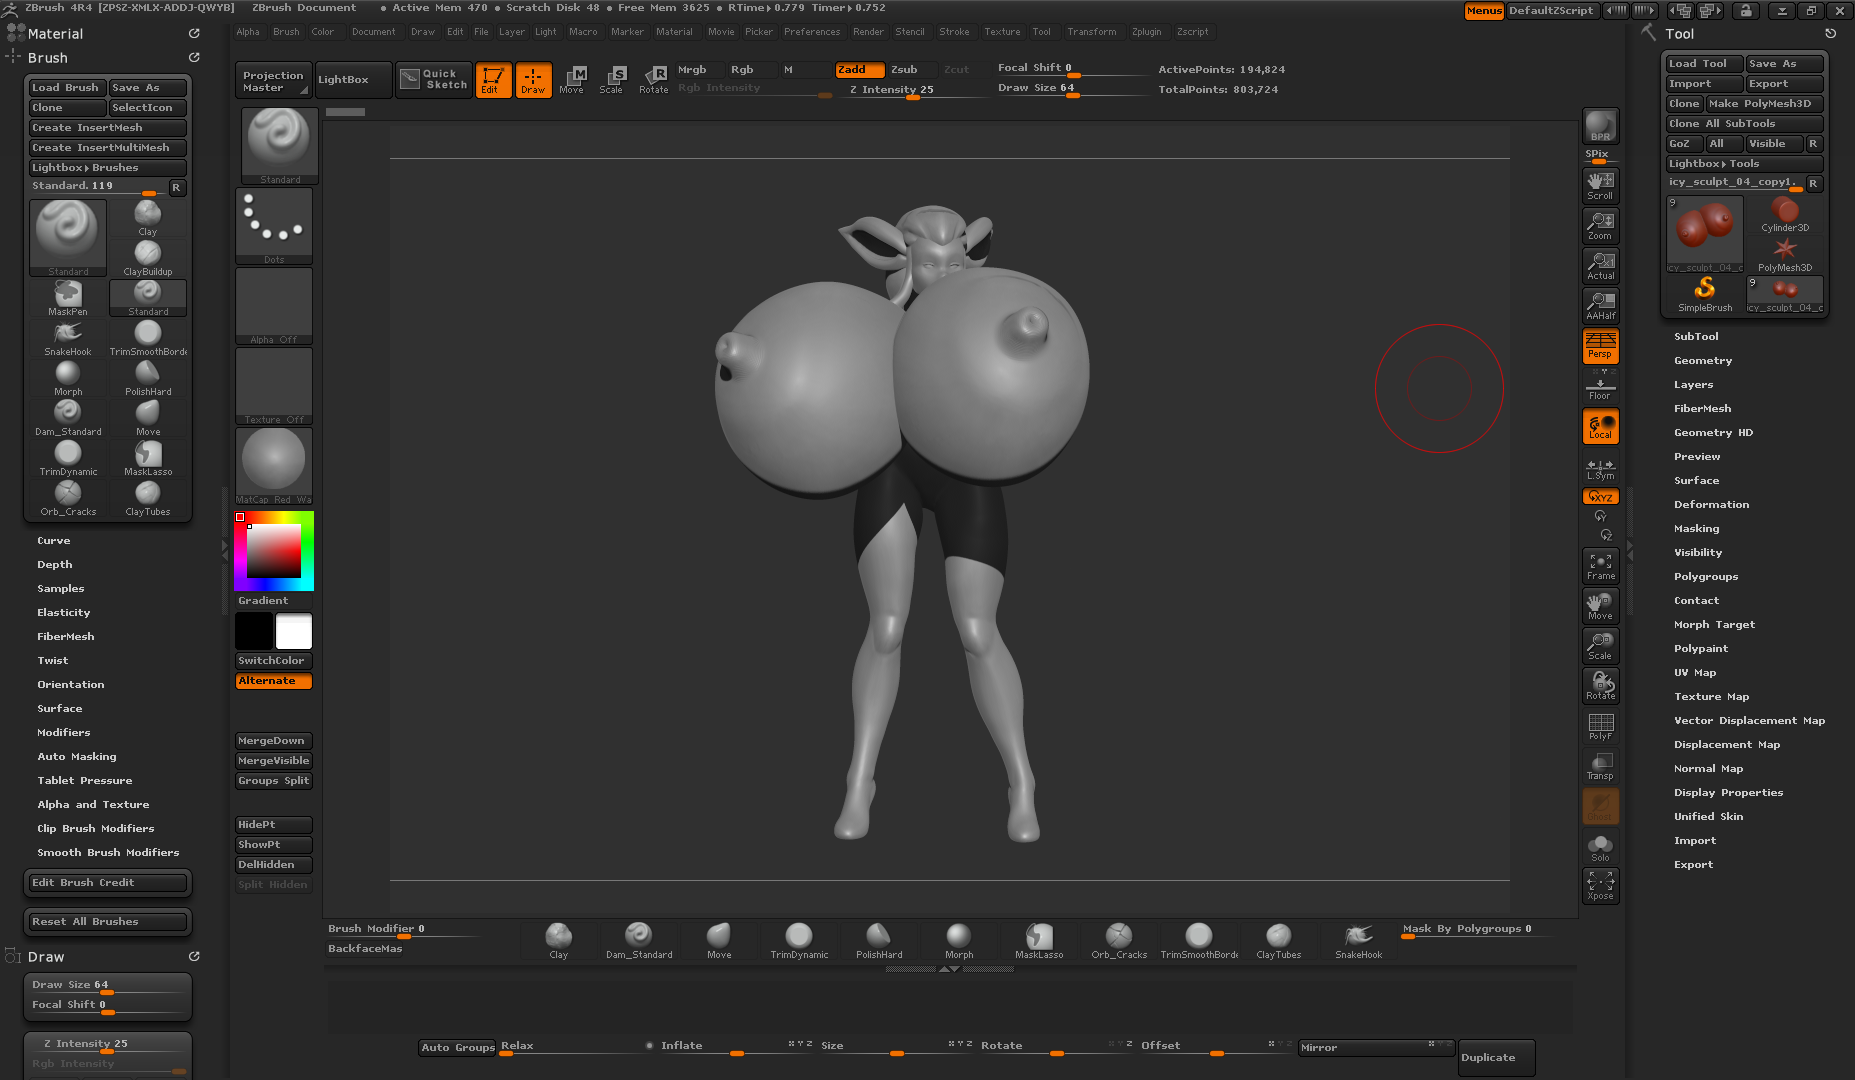Image resolution: width=1855 pixels, height=1080 pixels.
Task: Select the ClayBuildup brush in Brush palette
Action: pyautogui.click(x=147, y=257)
